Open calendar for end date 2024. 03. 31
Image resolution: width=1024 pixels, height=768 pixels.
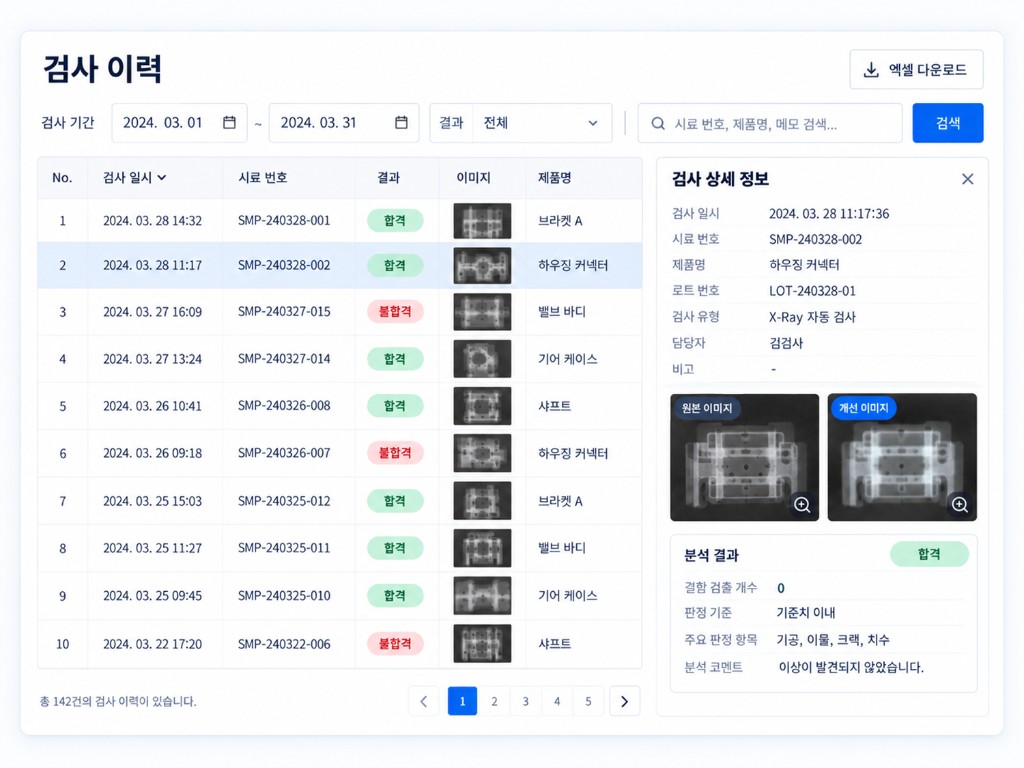[402, 123]
